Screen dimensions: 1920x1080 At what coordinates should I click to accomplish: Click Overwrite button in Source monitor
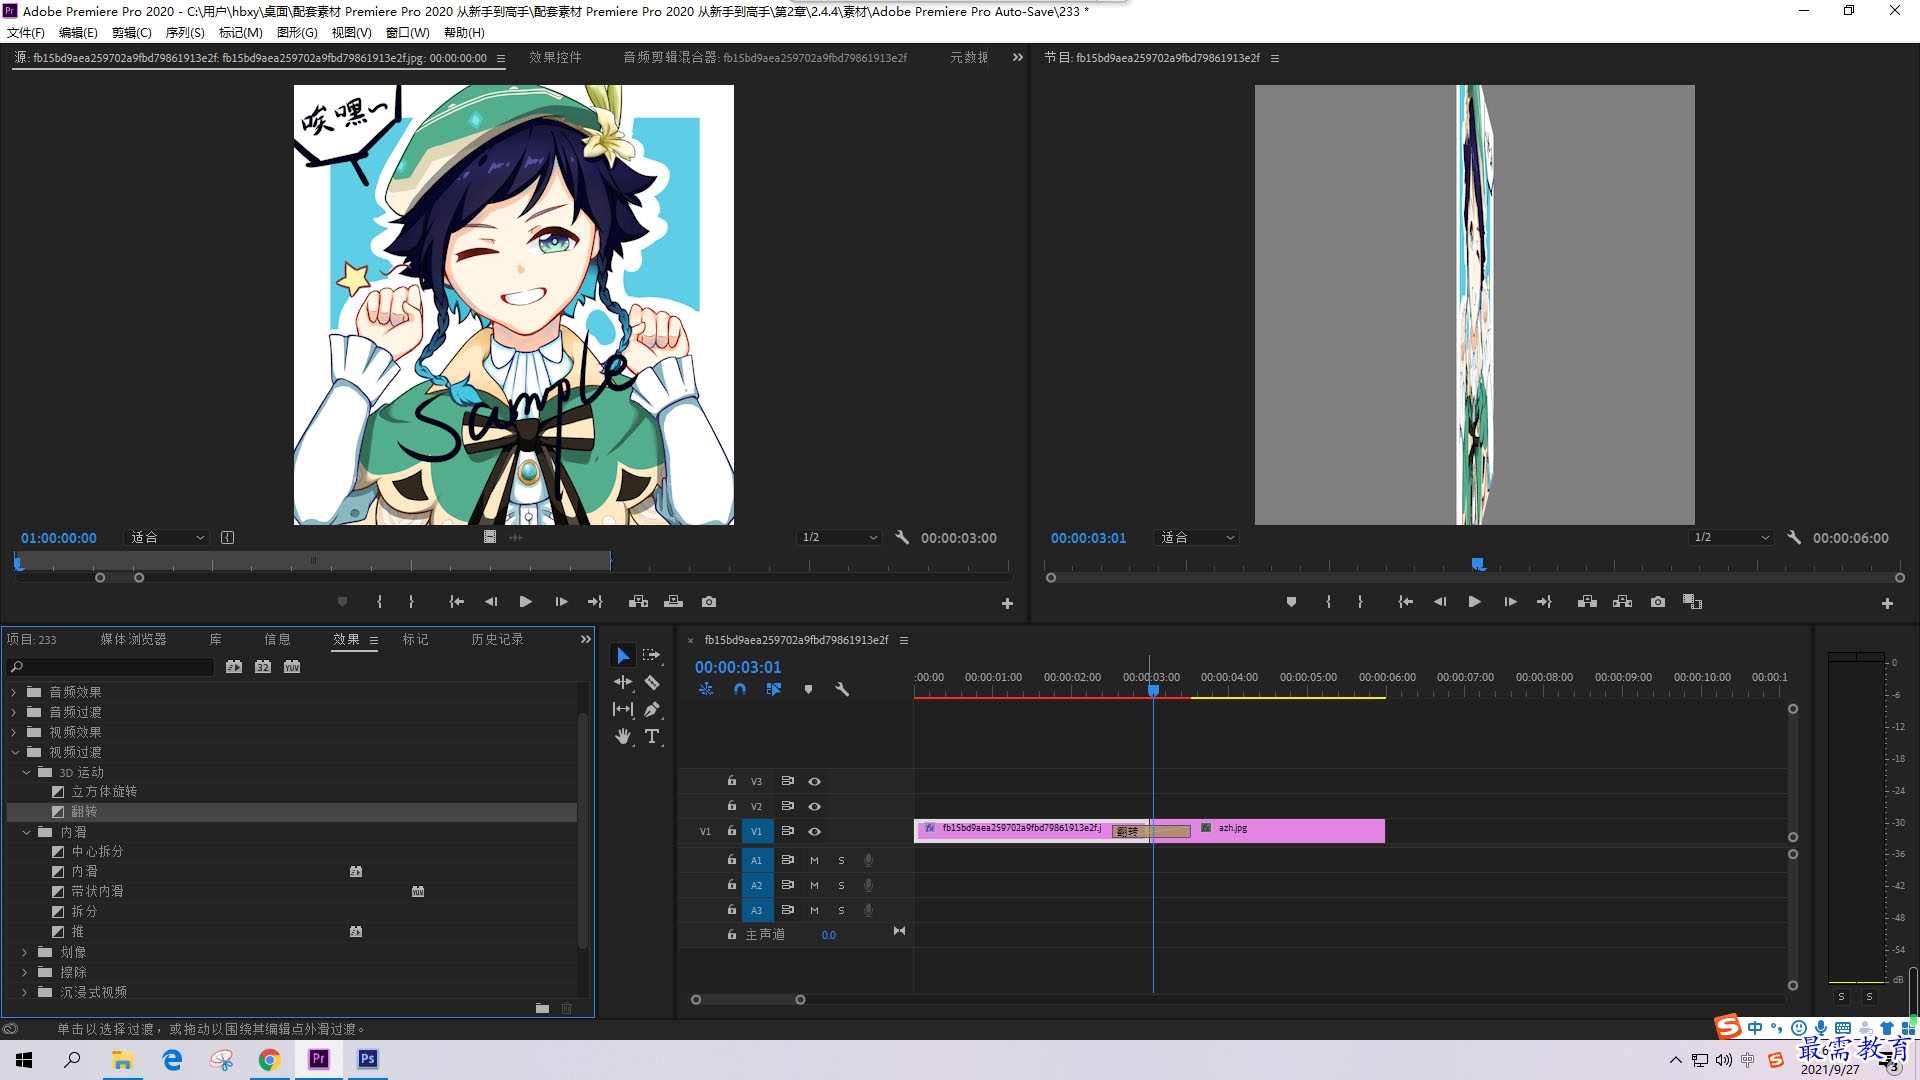pos(673,602)
